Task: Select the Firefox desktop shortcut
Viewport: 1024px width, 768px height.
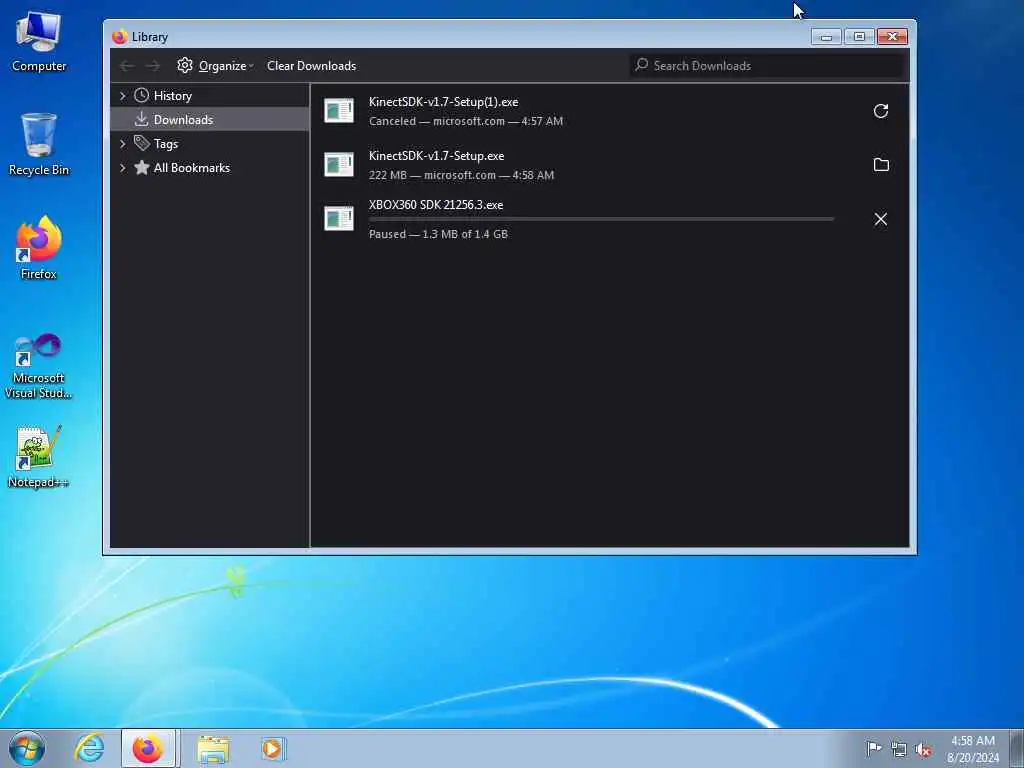Action: pos(39,248)
